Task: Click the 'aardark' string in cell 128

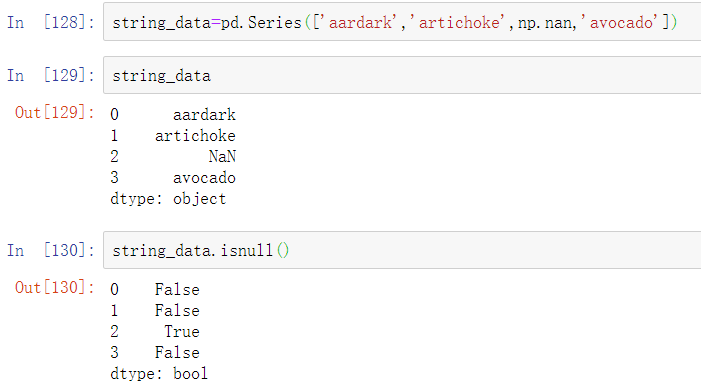Action: (359, 22)
